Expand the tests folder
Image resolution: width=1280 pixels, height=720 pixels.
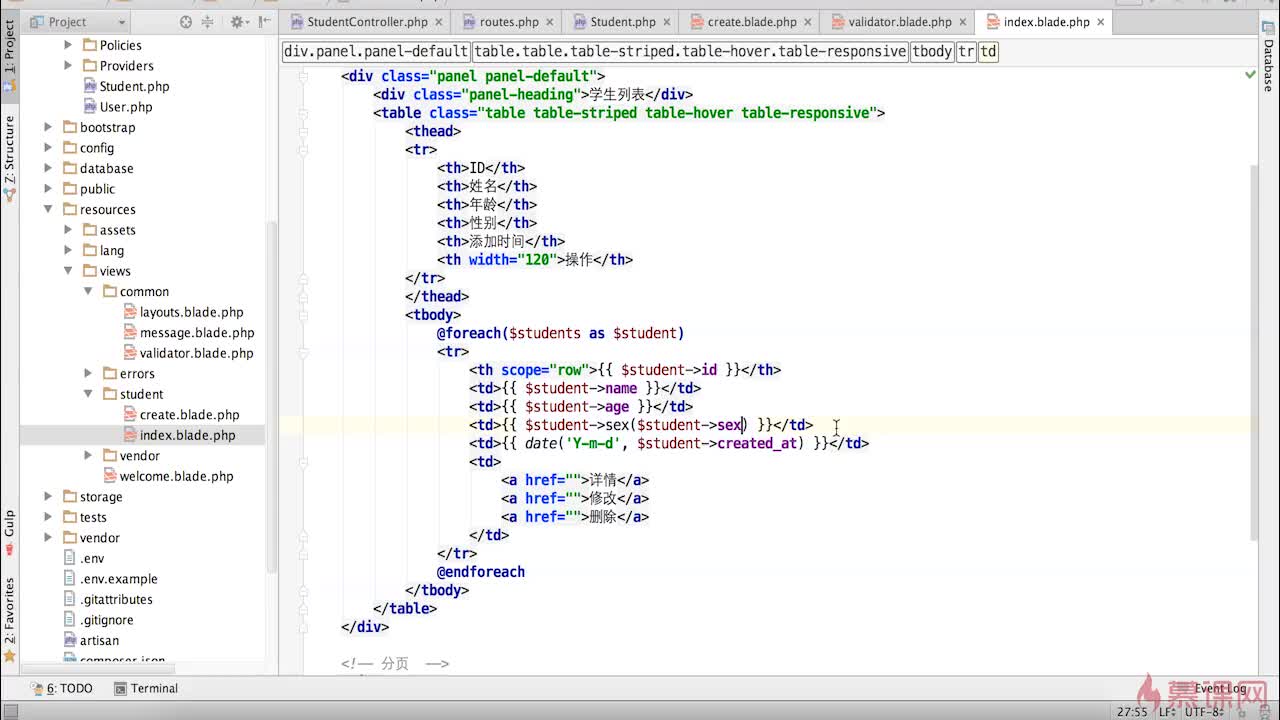[x=48, y=517]
